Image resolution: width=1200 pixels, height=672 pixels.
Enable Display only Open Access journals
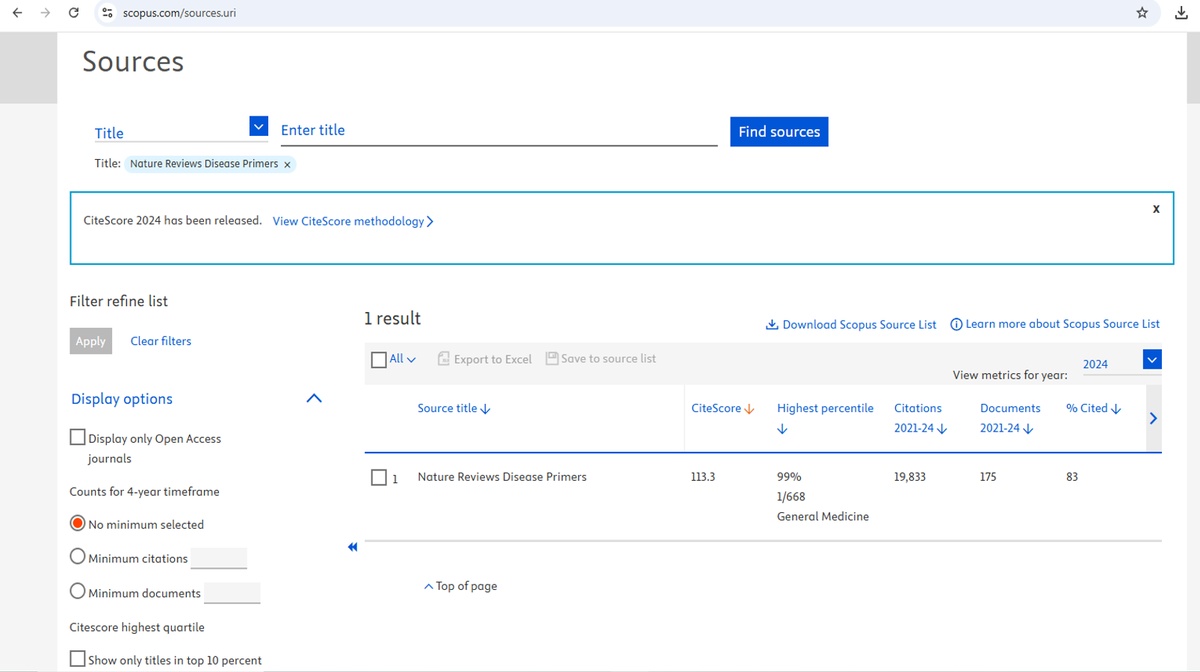click(x=78, y=437)
